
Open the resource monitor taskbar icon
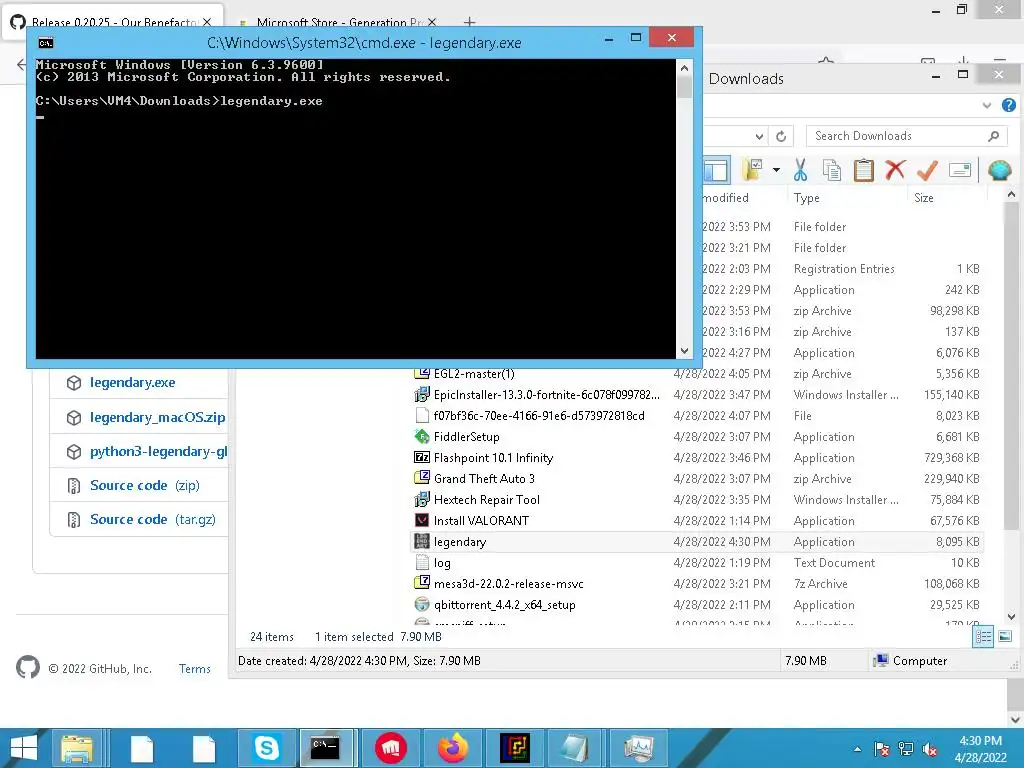(638, 748)
